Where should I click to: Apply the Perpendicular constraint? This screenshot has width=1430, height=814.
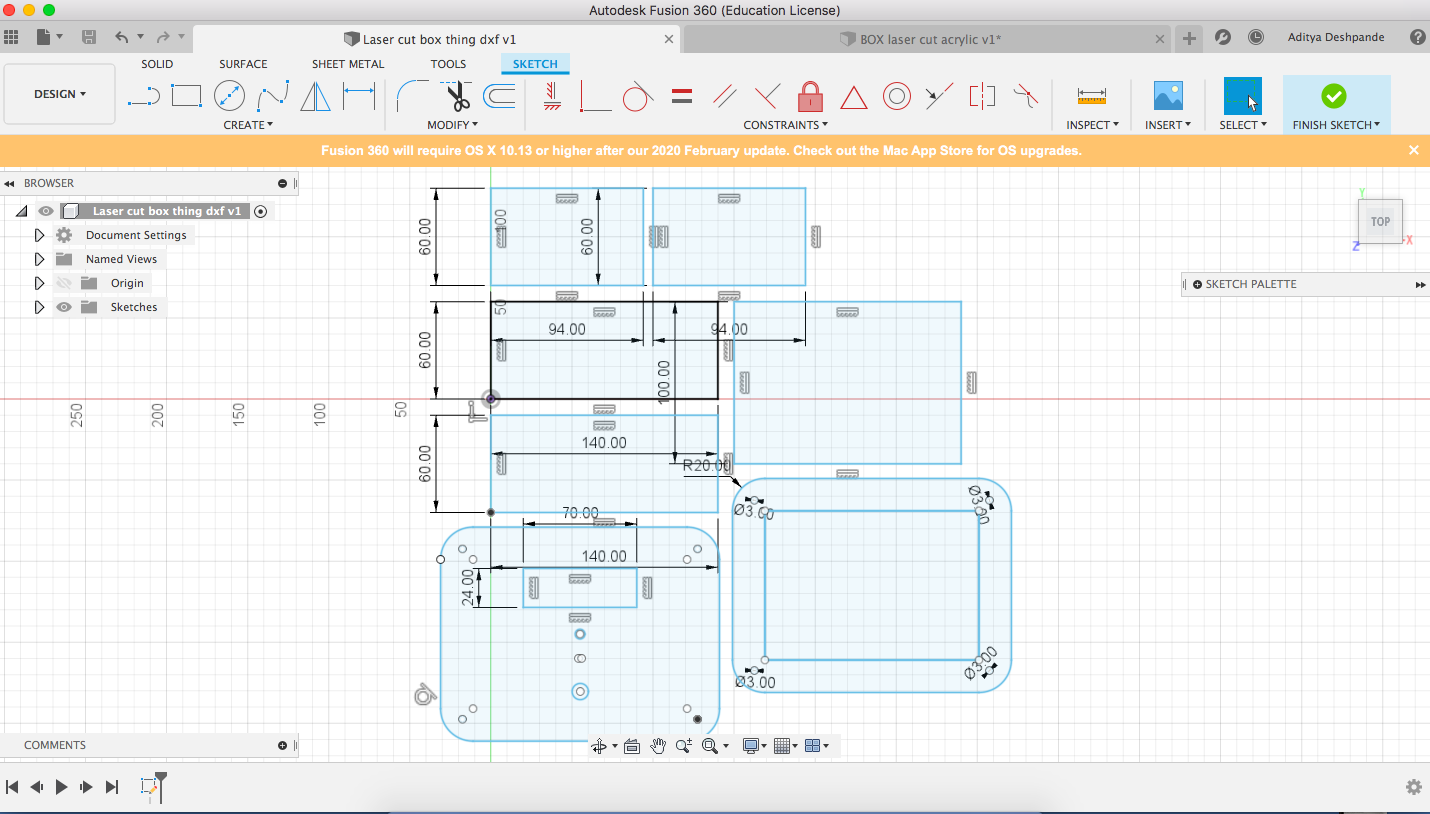point(767,96)
